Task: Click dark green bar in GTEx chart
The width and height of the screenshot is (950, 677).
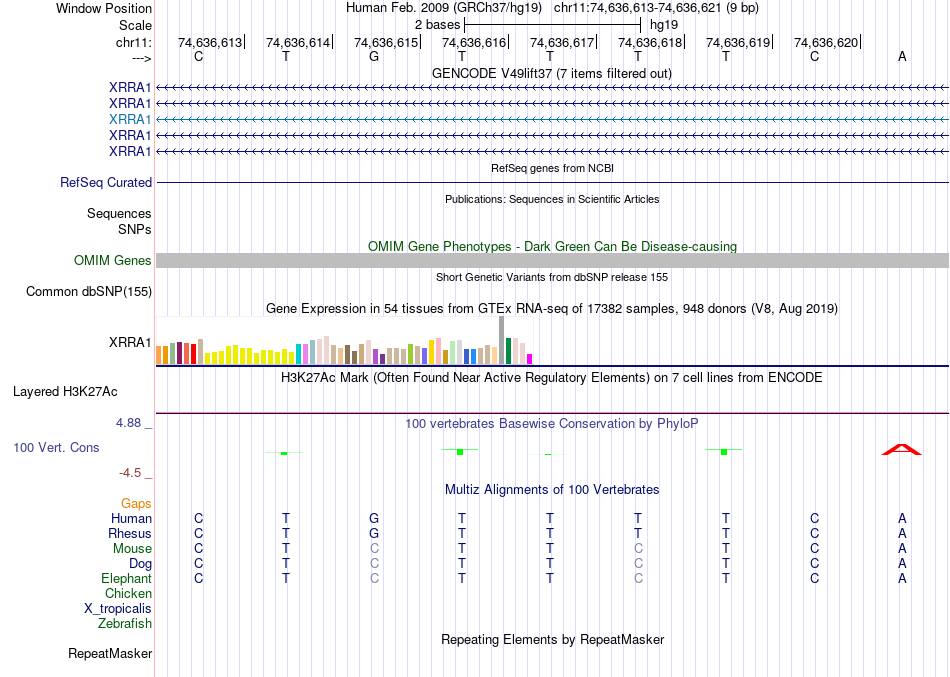Action: pos(508,351)
